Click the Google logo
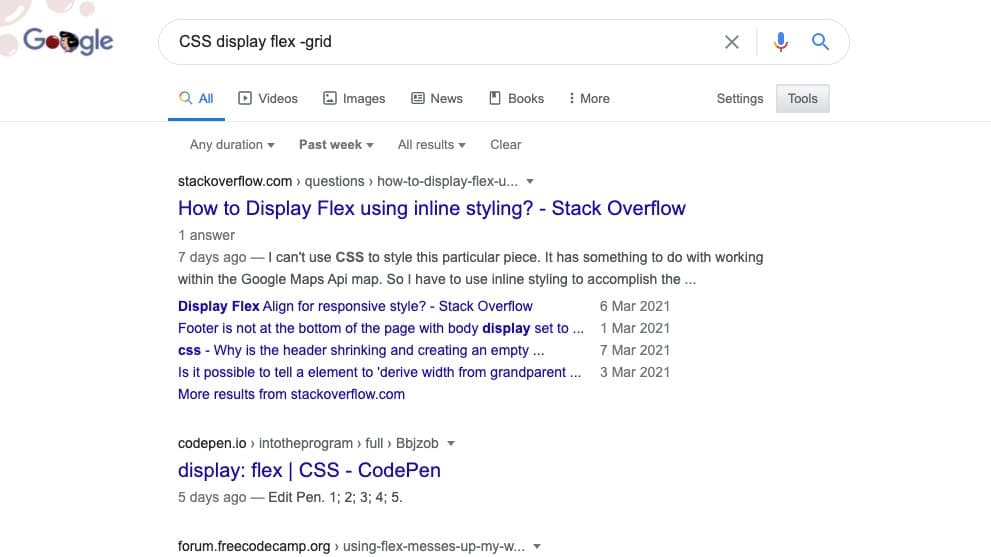This screenshot has height=557, width=991. [68, 41]
